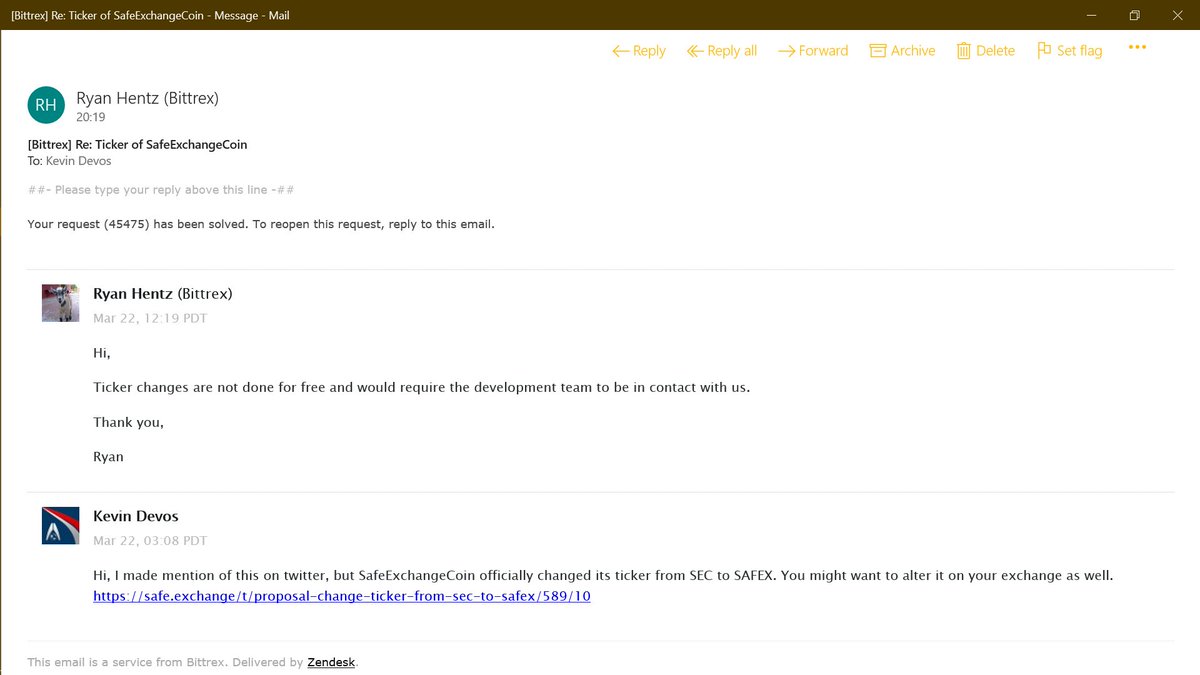Image resolution: width=1200 pixels, height=675 pixels.
Task: Click the 'Ticker changes are not done for free' sentence
Action: tap(421, 387)
